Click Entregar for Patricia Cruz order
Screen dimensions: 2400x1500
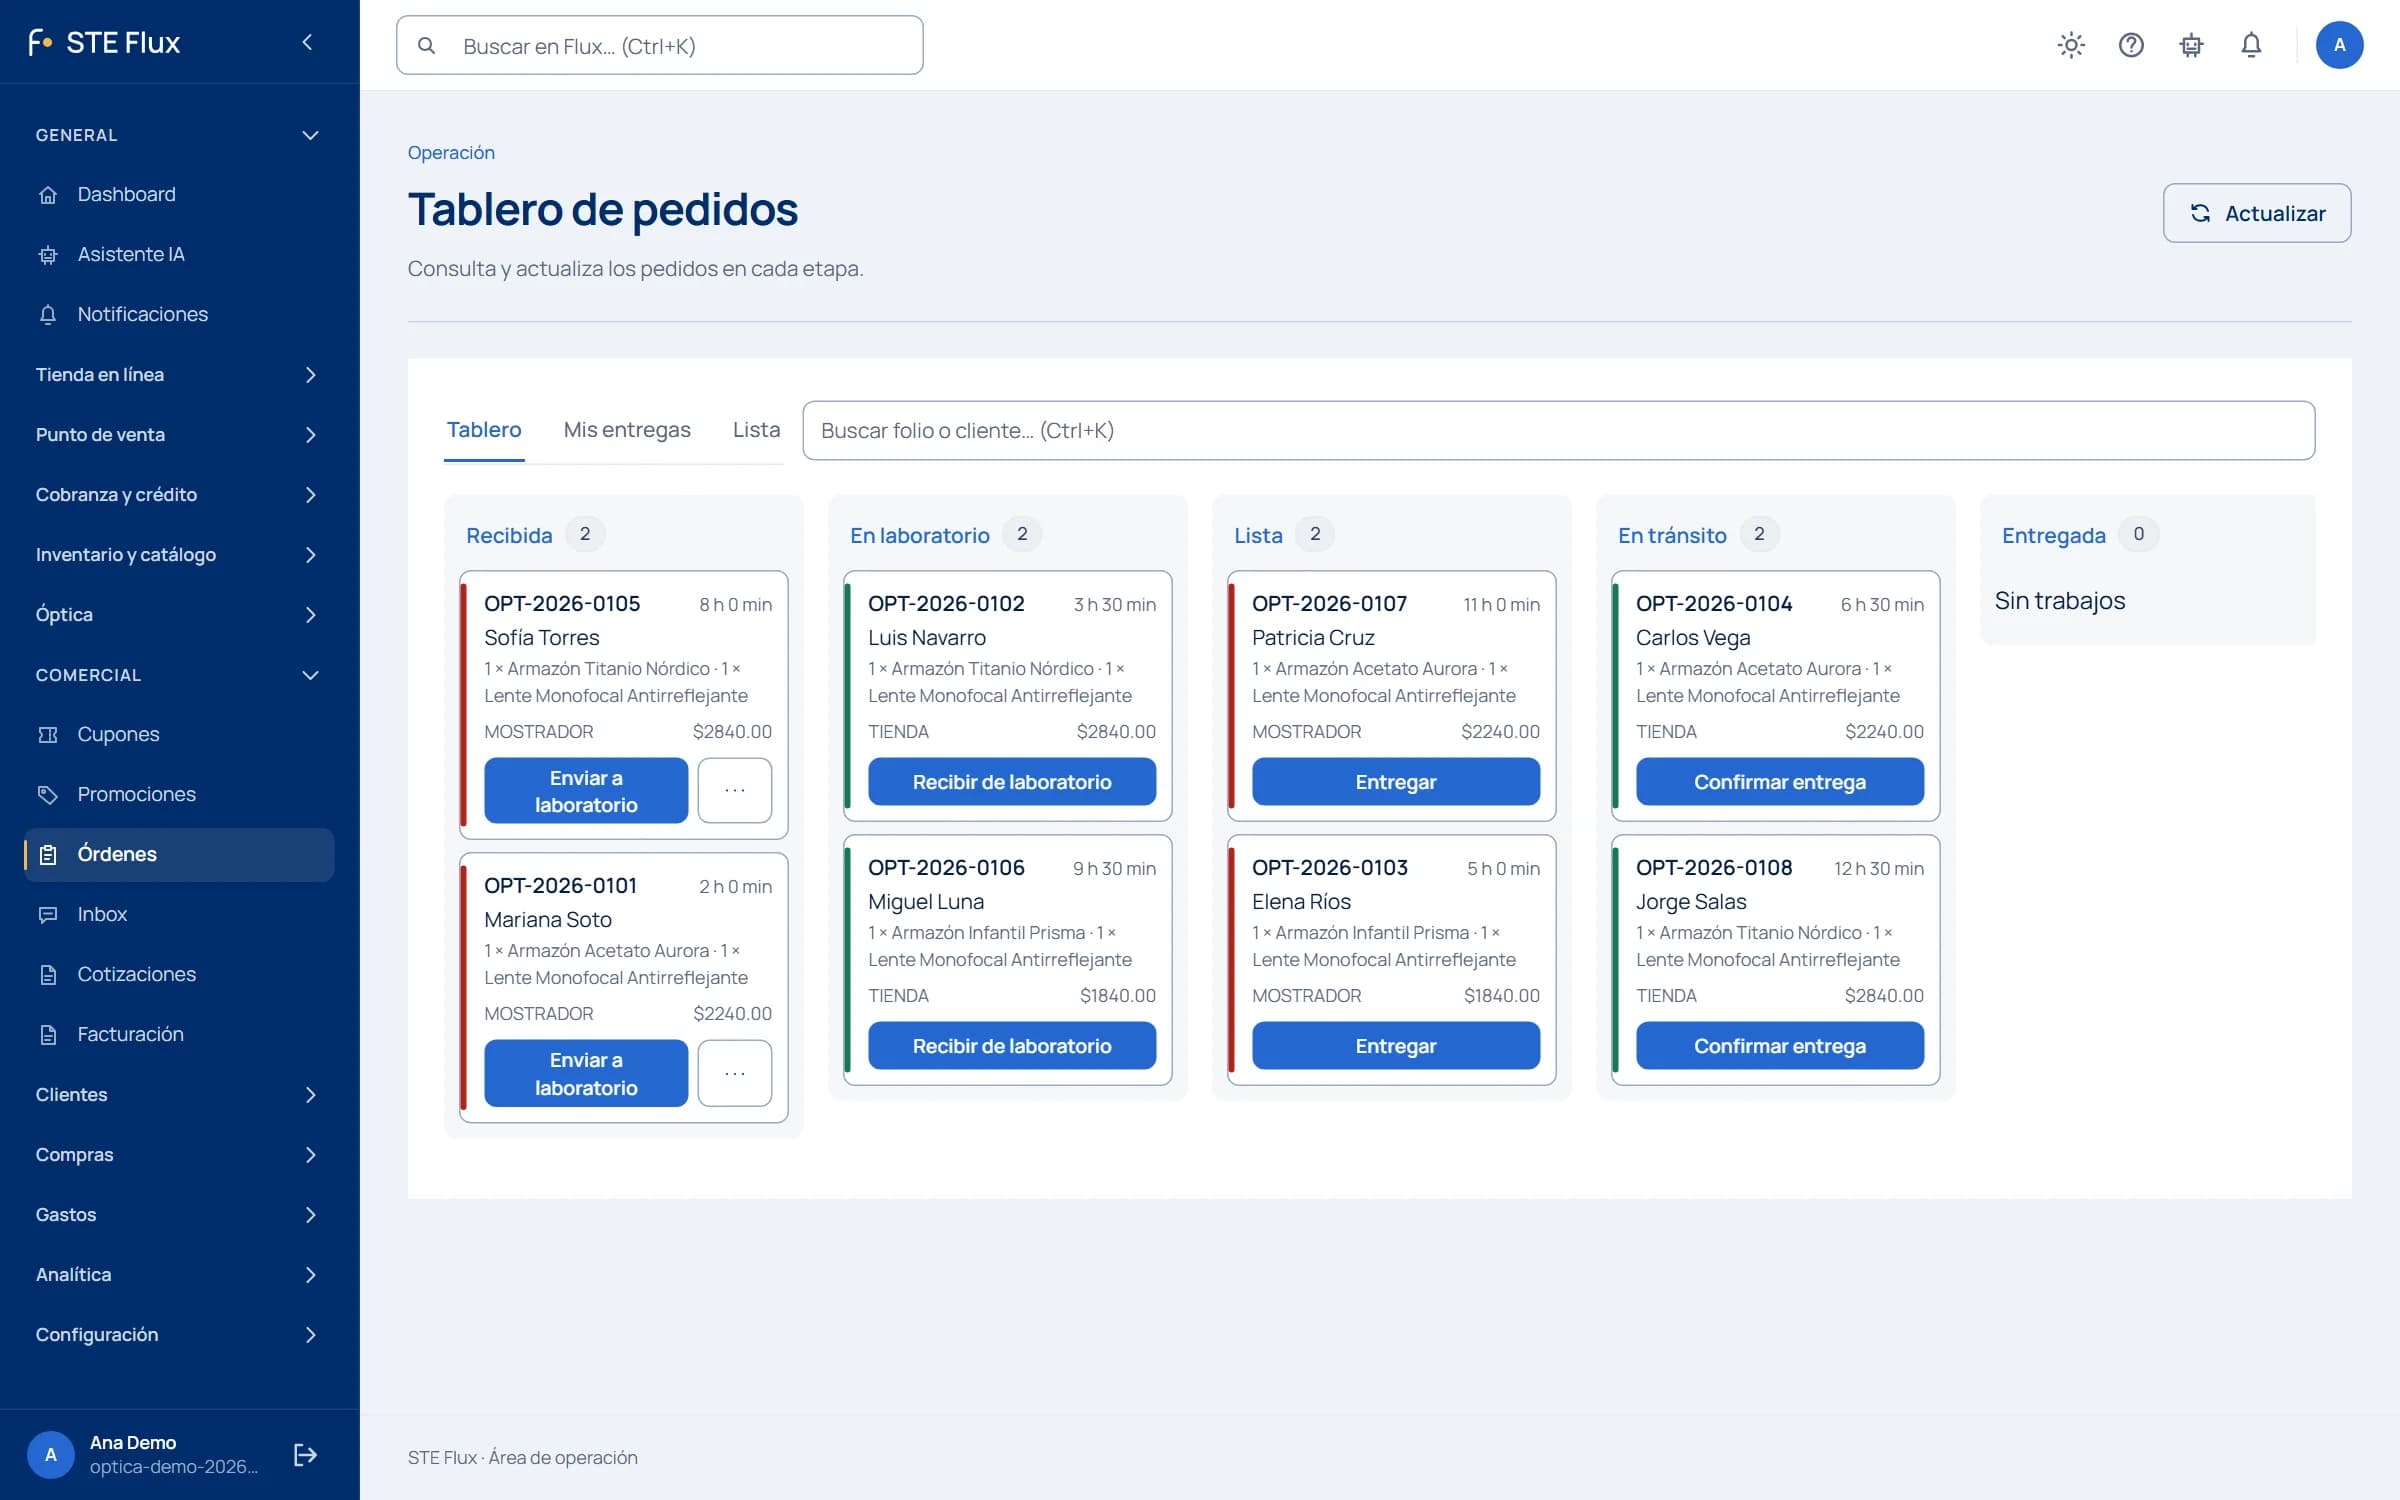pyautogui.click(x=1396, y=782)
